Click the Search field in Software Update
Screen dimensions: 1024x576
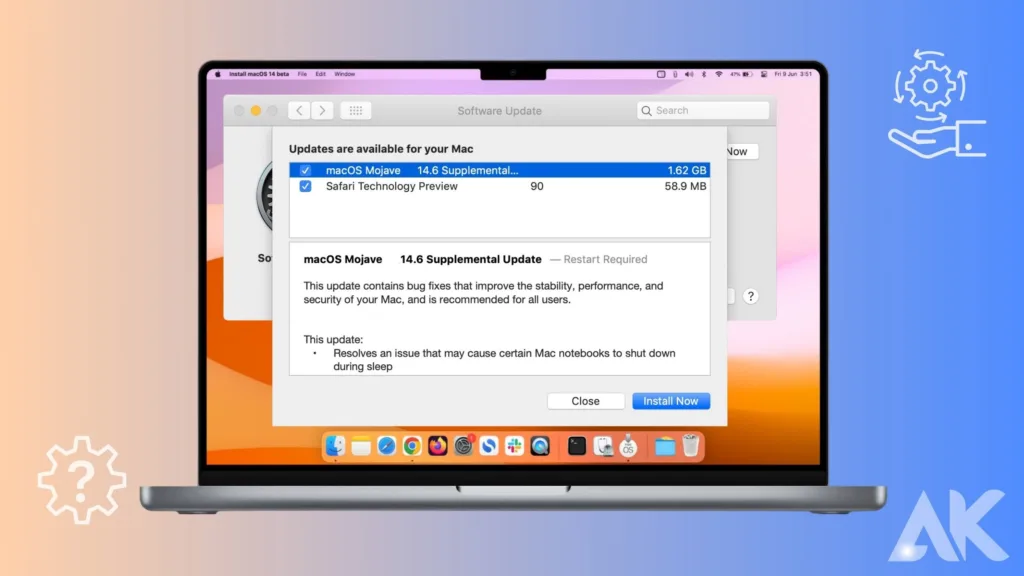[703, 110]
